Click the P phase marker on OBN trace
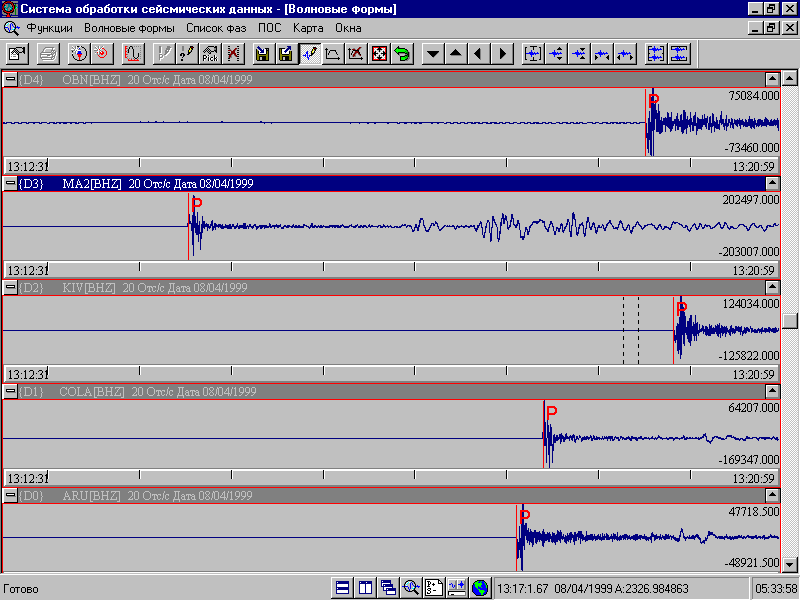The width and height of the screenshot is (800, 600). 654,100
